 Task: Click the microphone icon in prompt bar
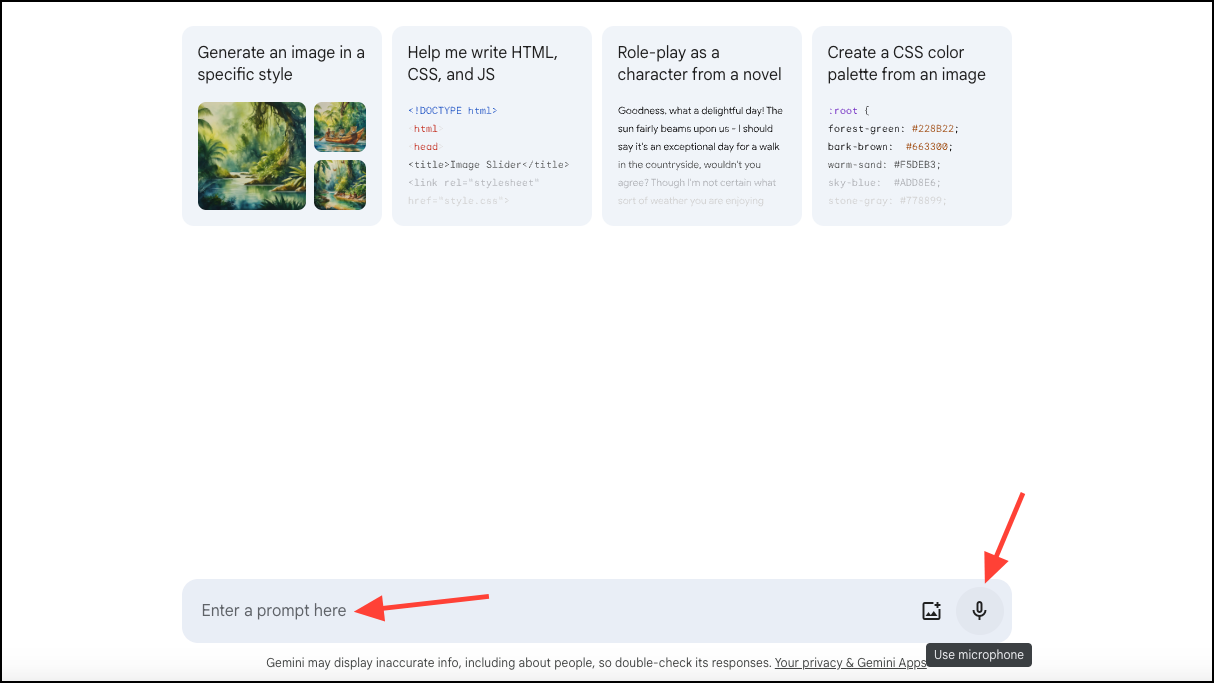point(979,611)
